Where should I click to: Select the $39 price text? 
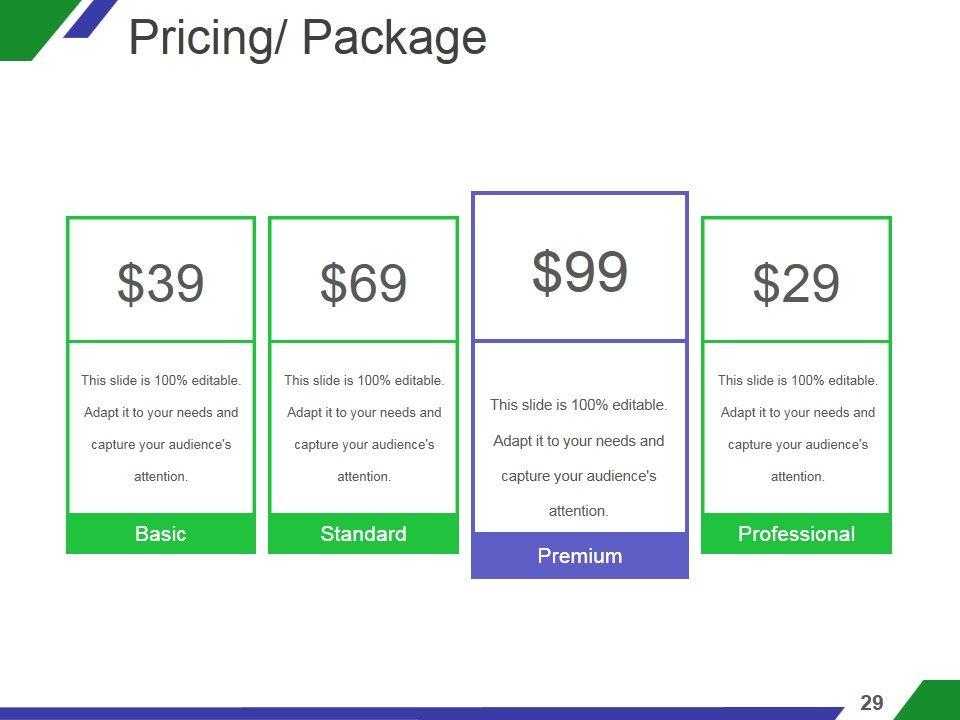pyautogui.click(x=161, y=283)
